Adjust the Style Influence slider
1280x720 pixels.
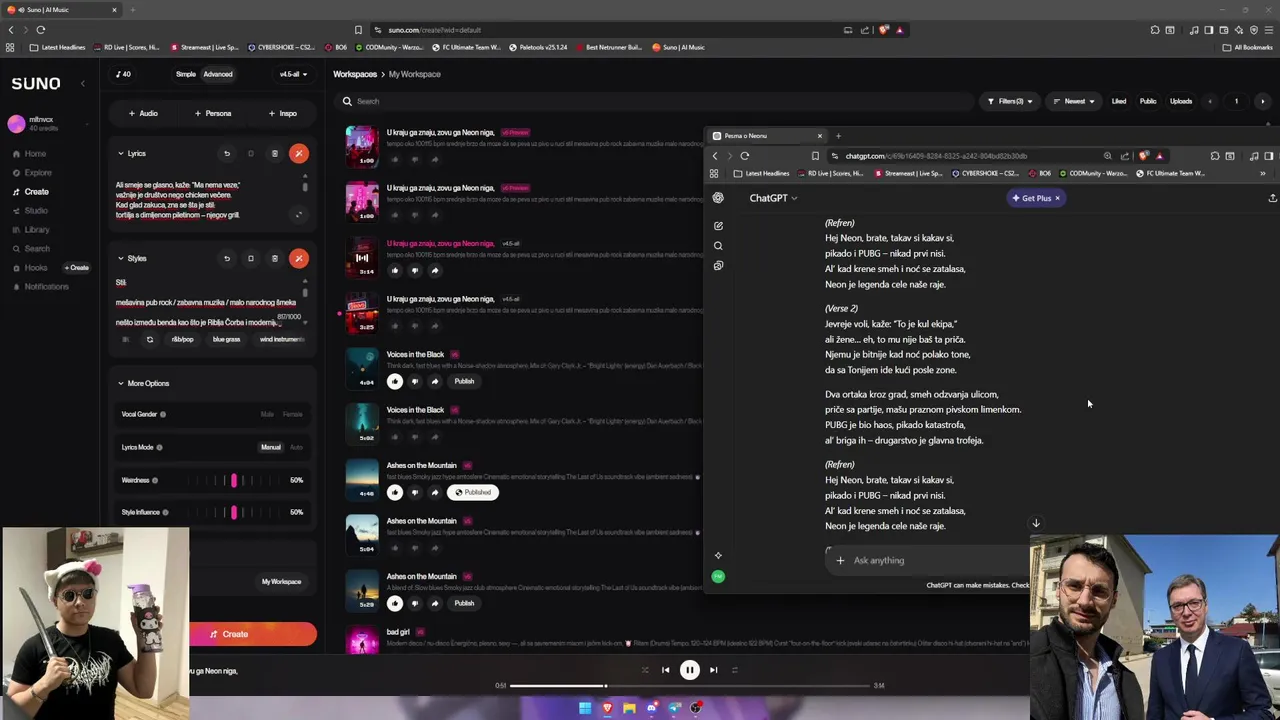[x=233, y=512]
